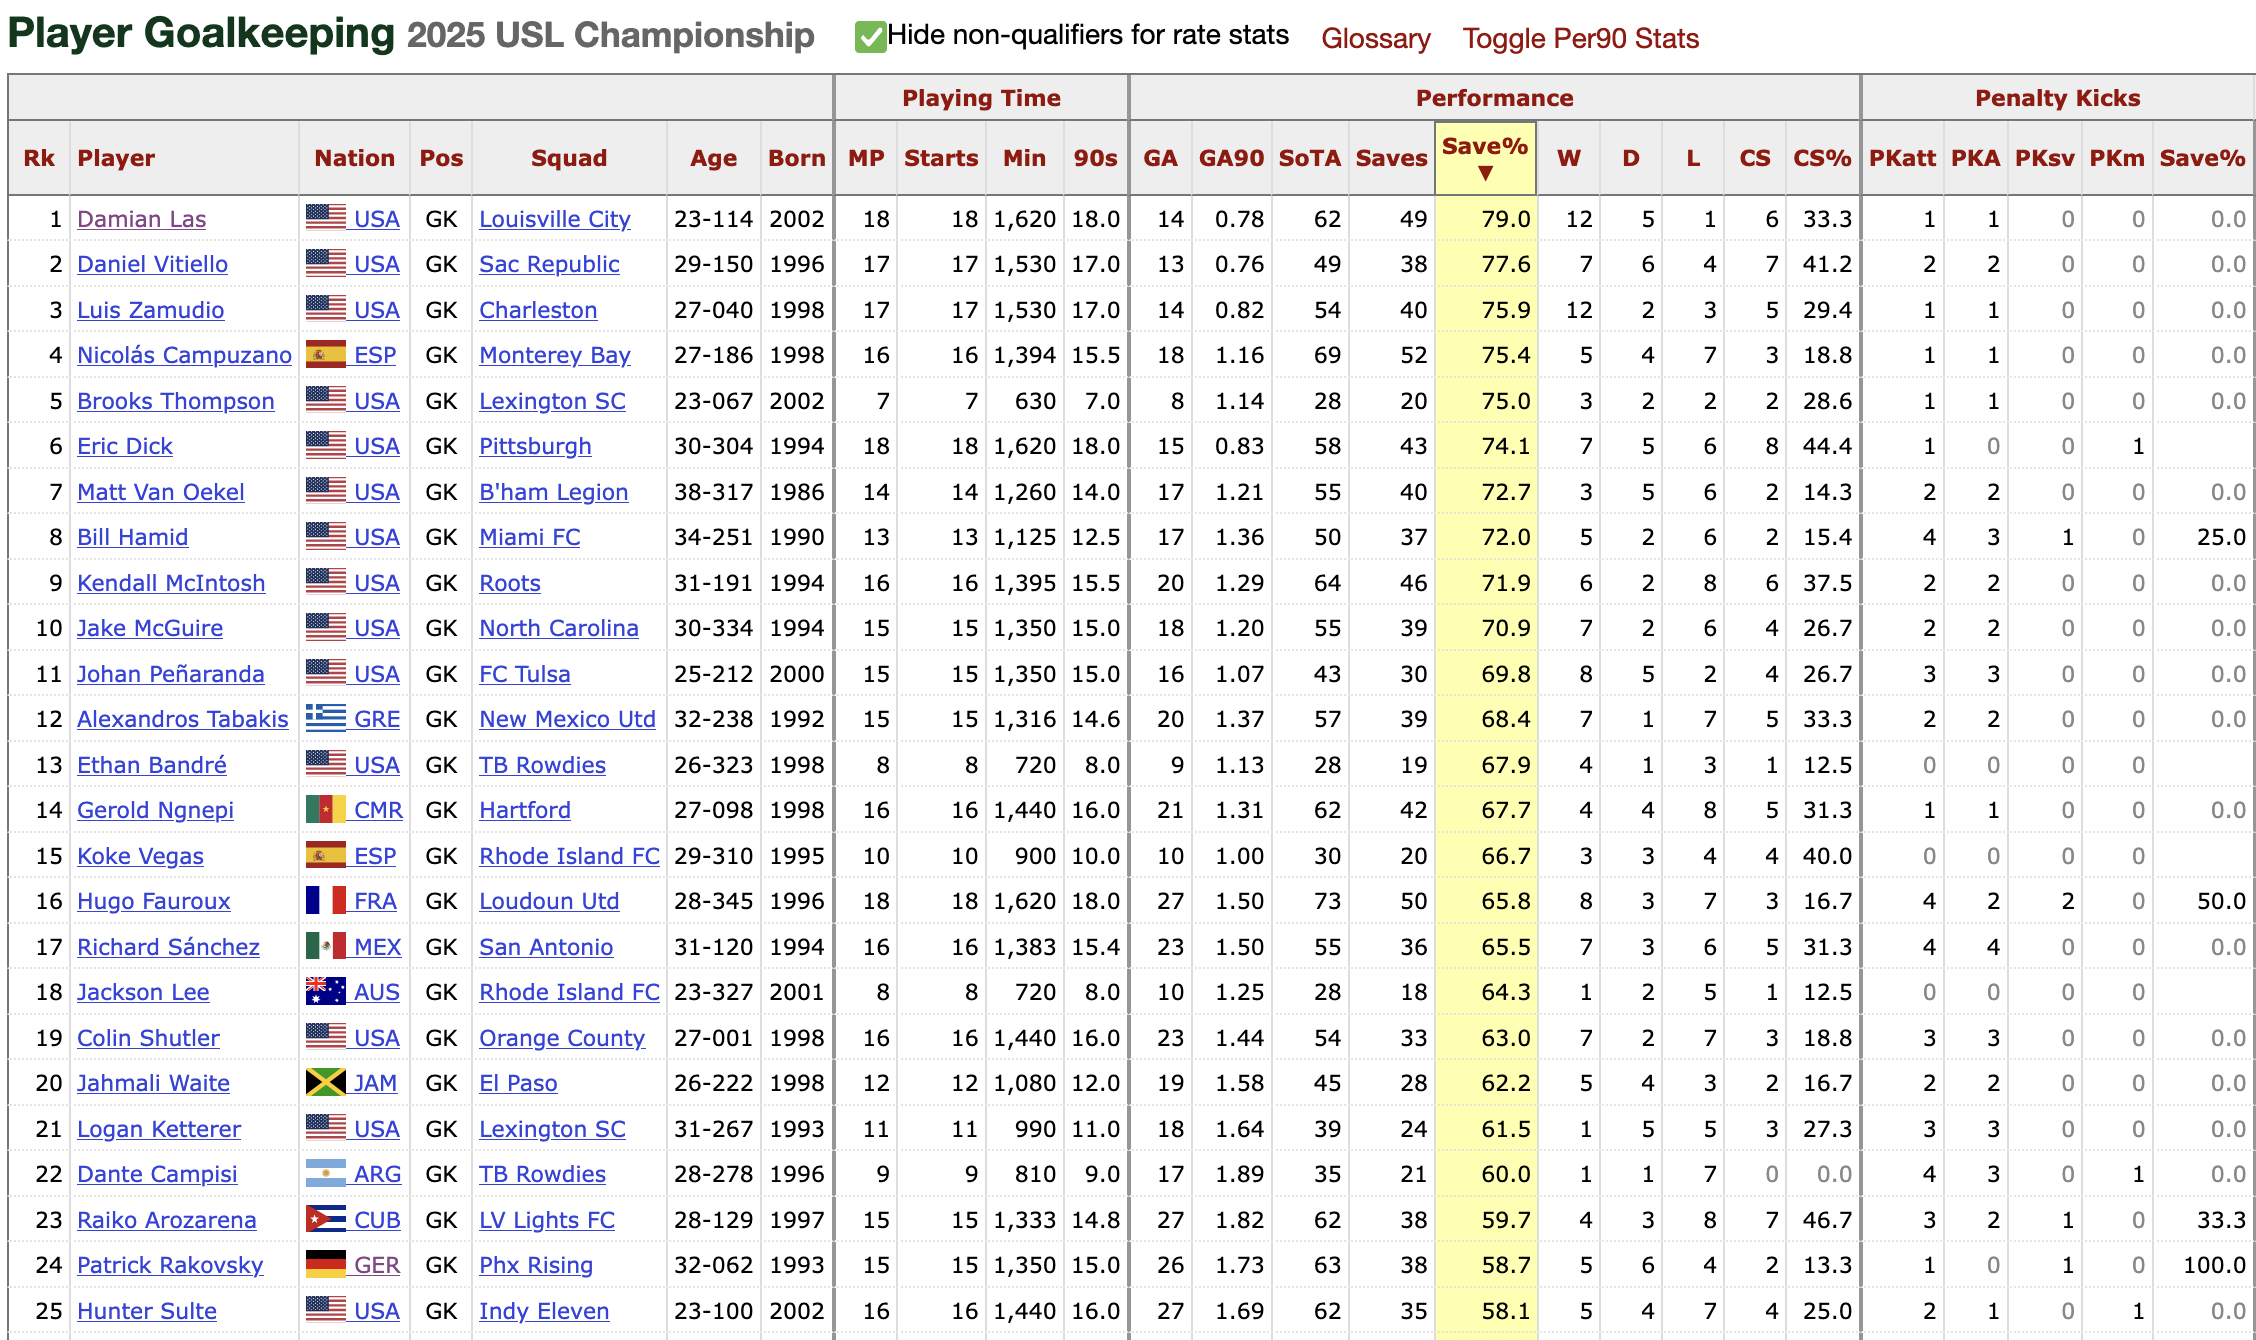The width and height of the screenshot is (2256, 1340).
Task: Click the Germany flag for Patrick Rakovsky
Action: 325,1265
